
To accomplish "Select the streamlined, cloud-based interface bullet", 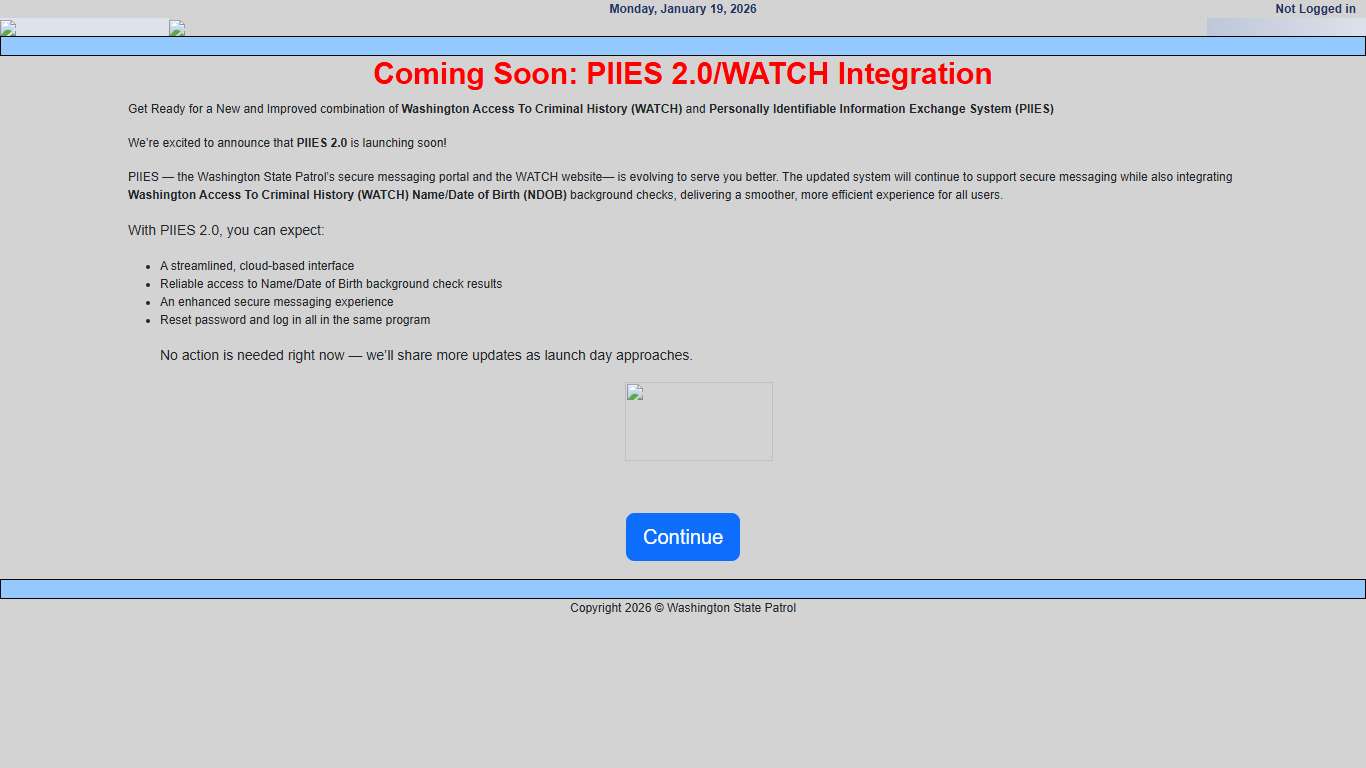I will (x=256, y=266).
